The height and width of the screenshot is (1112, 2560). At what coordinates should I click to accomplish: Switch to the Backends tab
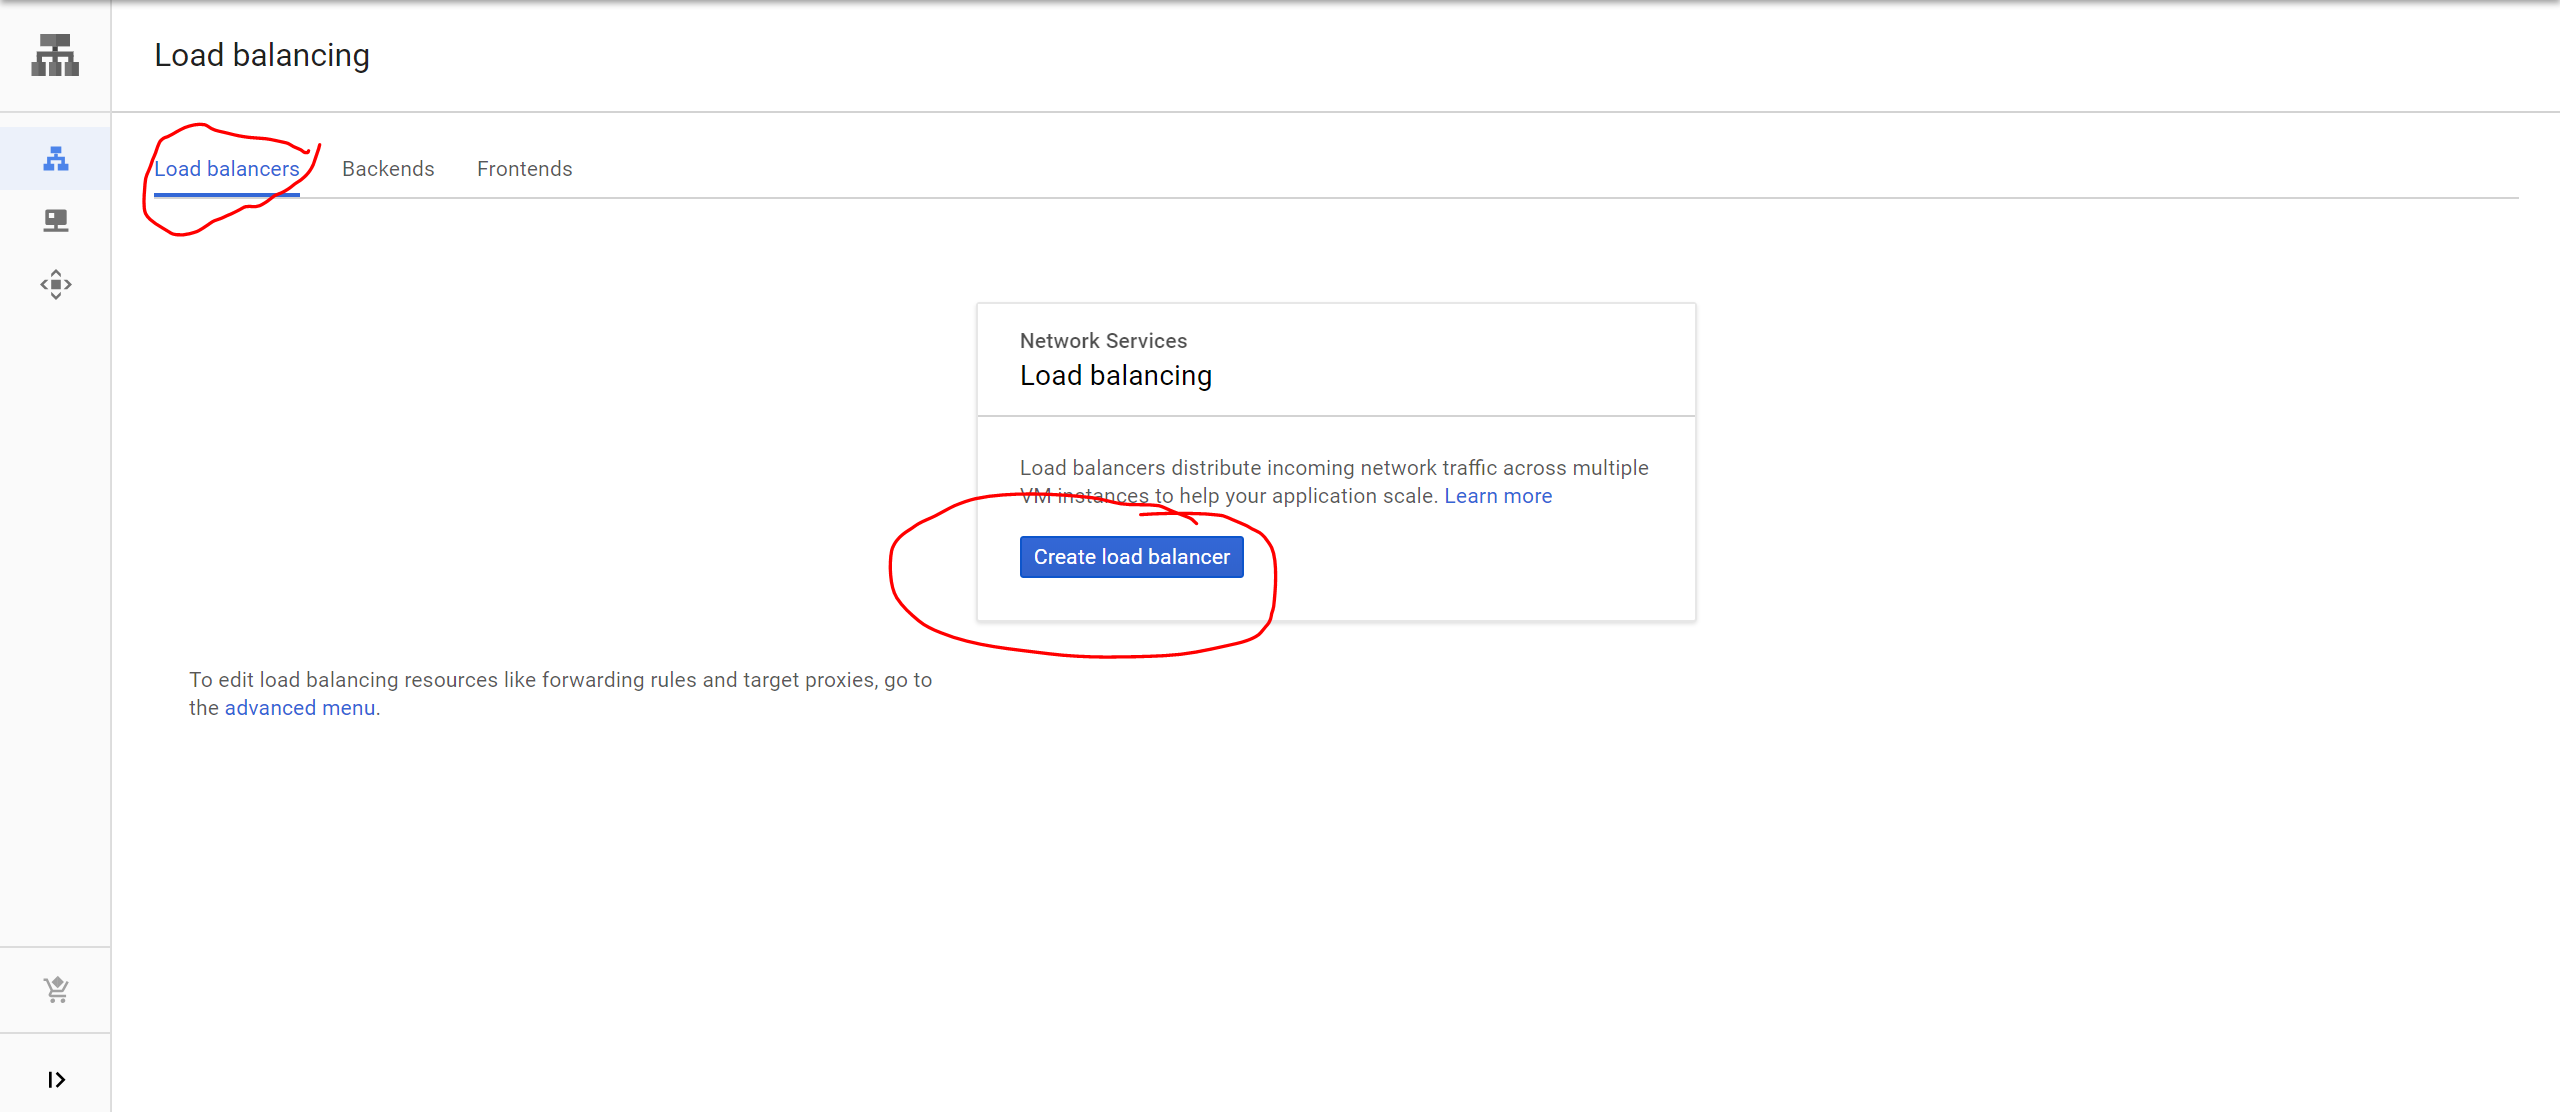click(x=388, y=169)
